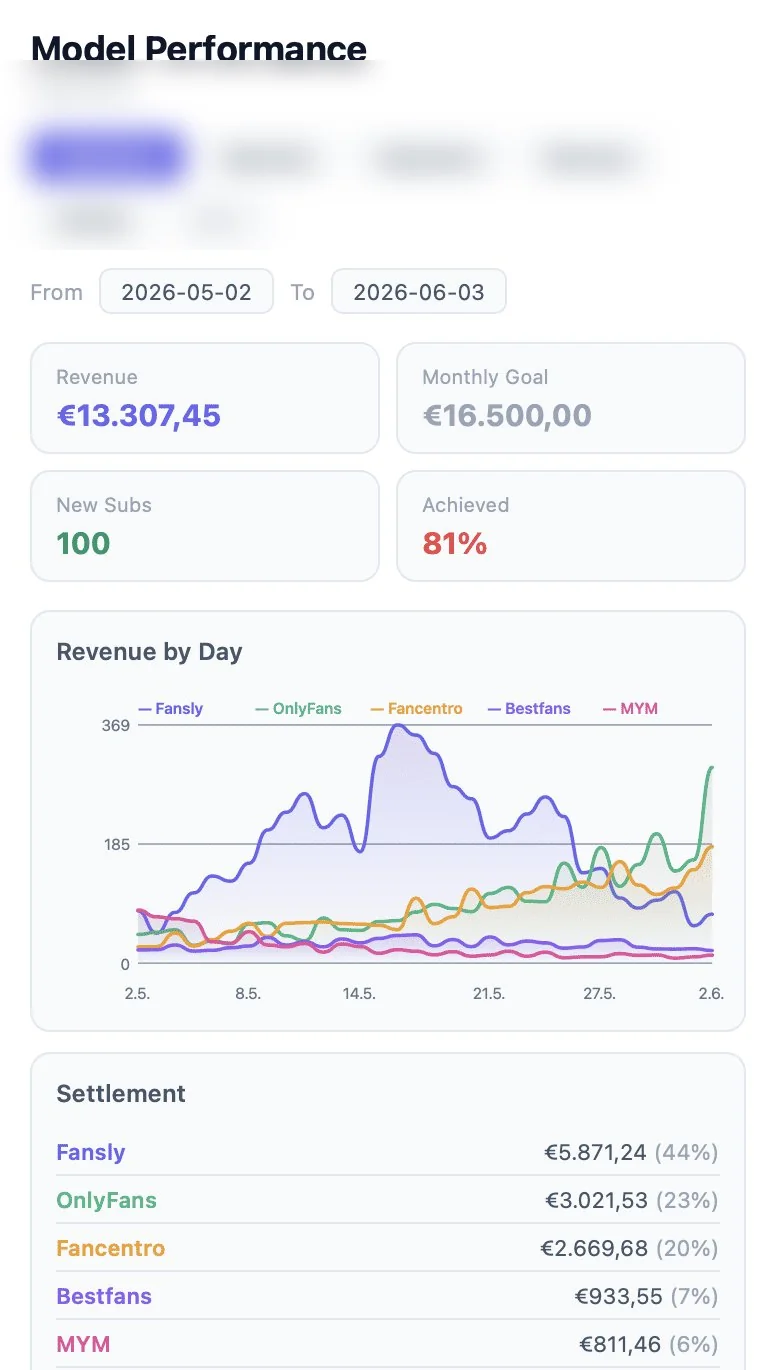Toggle Fansly series in chart legend
The image size is (770, 1370).
(x=171, y=709)
